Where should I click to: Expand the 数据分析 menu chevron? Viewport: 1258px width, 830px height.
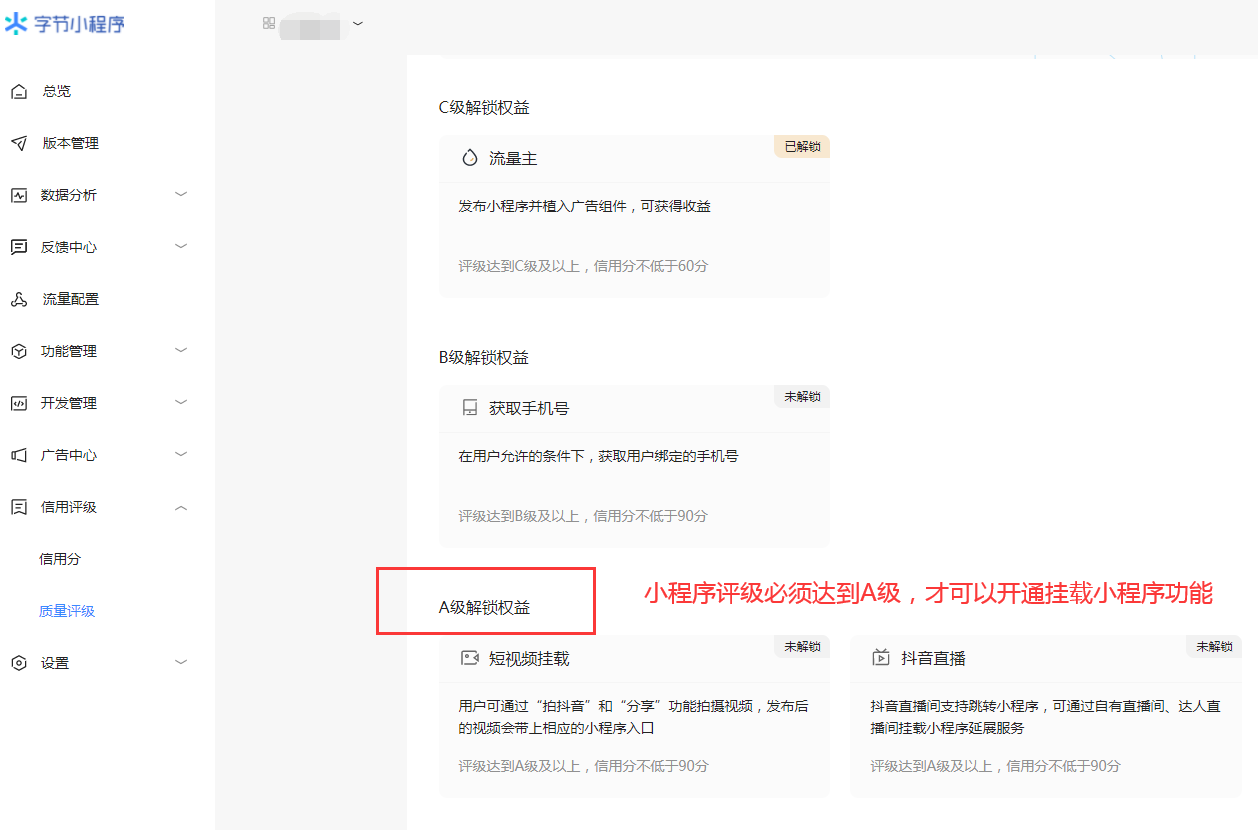pos(181,194)
